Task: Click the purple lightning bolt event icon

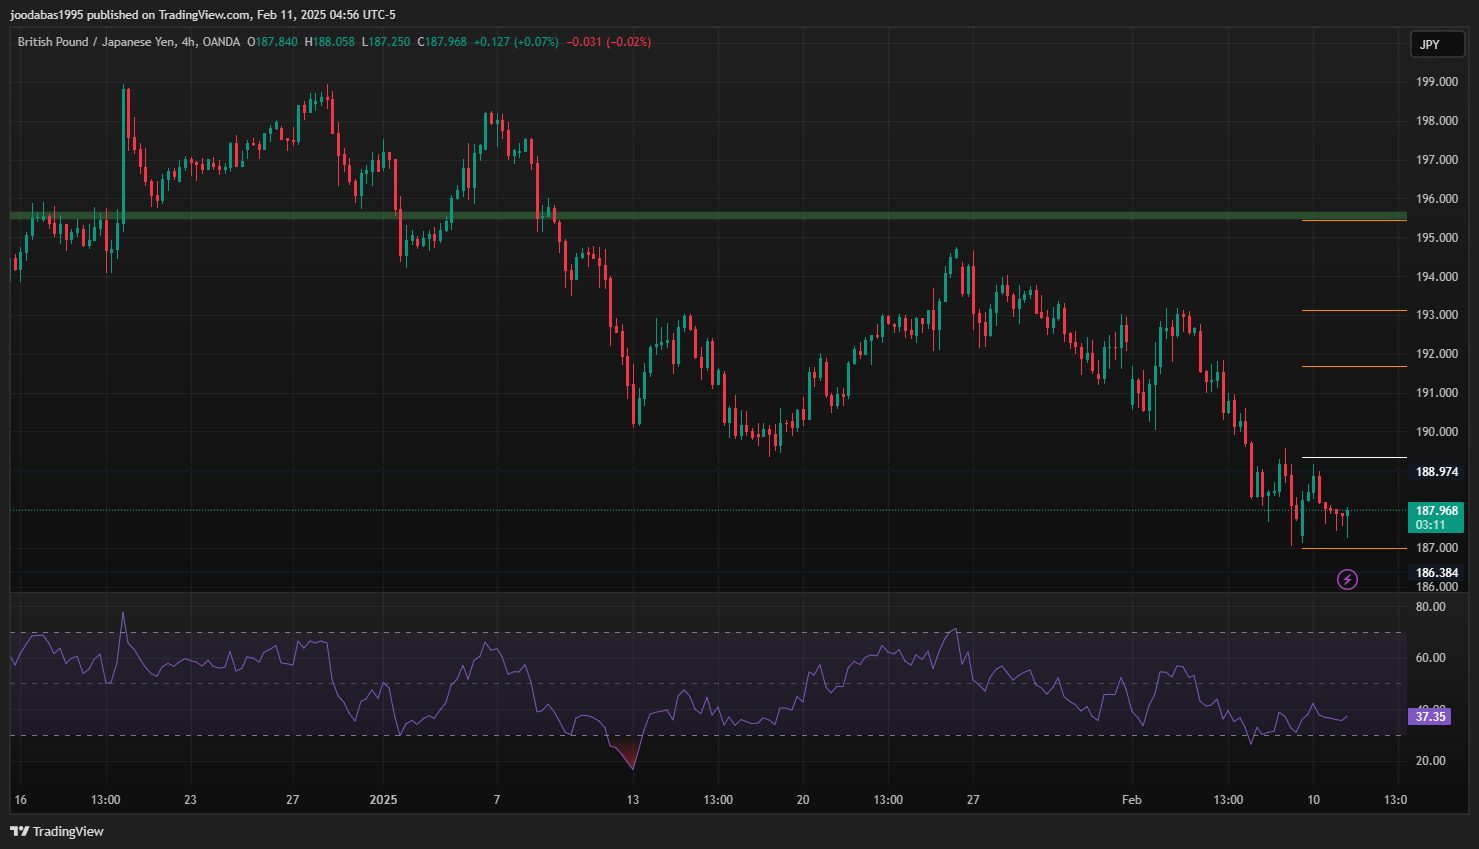Action: 1347,579
